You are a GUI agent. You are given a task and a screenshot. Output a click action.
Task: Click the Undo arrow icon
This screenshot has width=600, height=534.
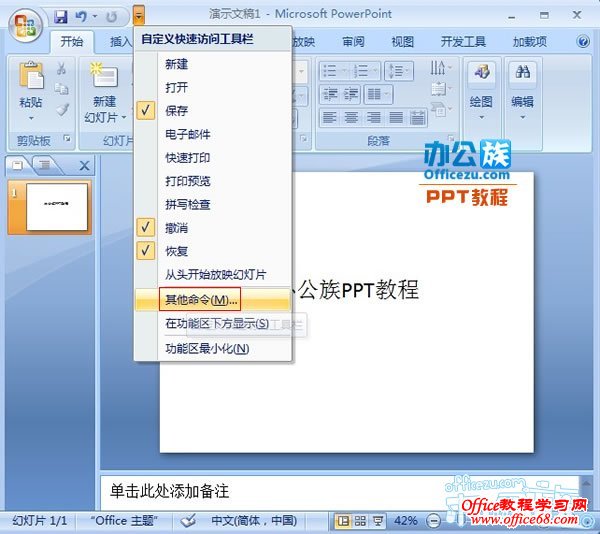coord(81,16)
